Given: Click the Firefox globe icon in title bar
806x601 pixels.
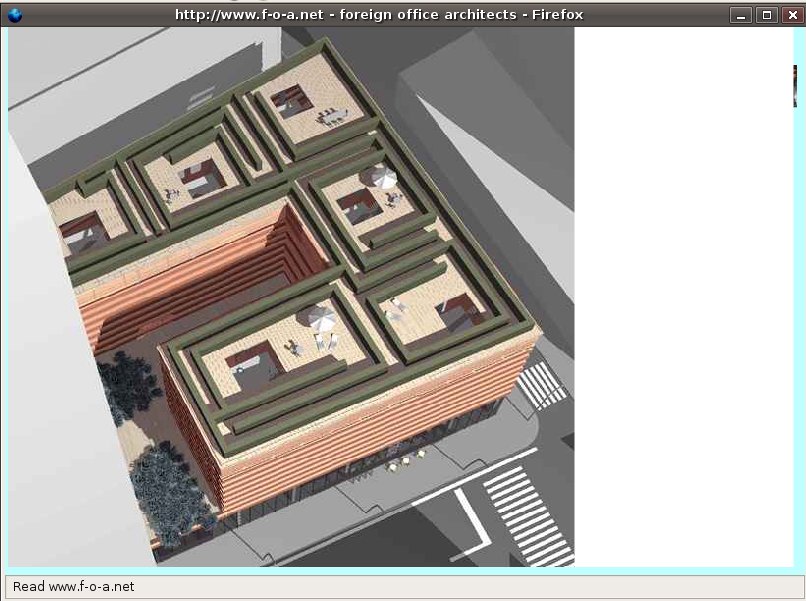Looking at the screenshot, I should [15, 15].
